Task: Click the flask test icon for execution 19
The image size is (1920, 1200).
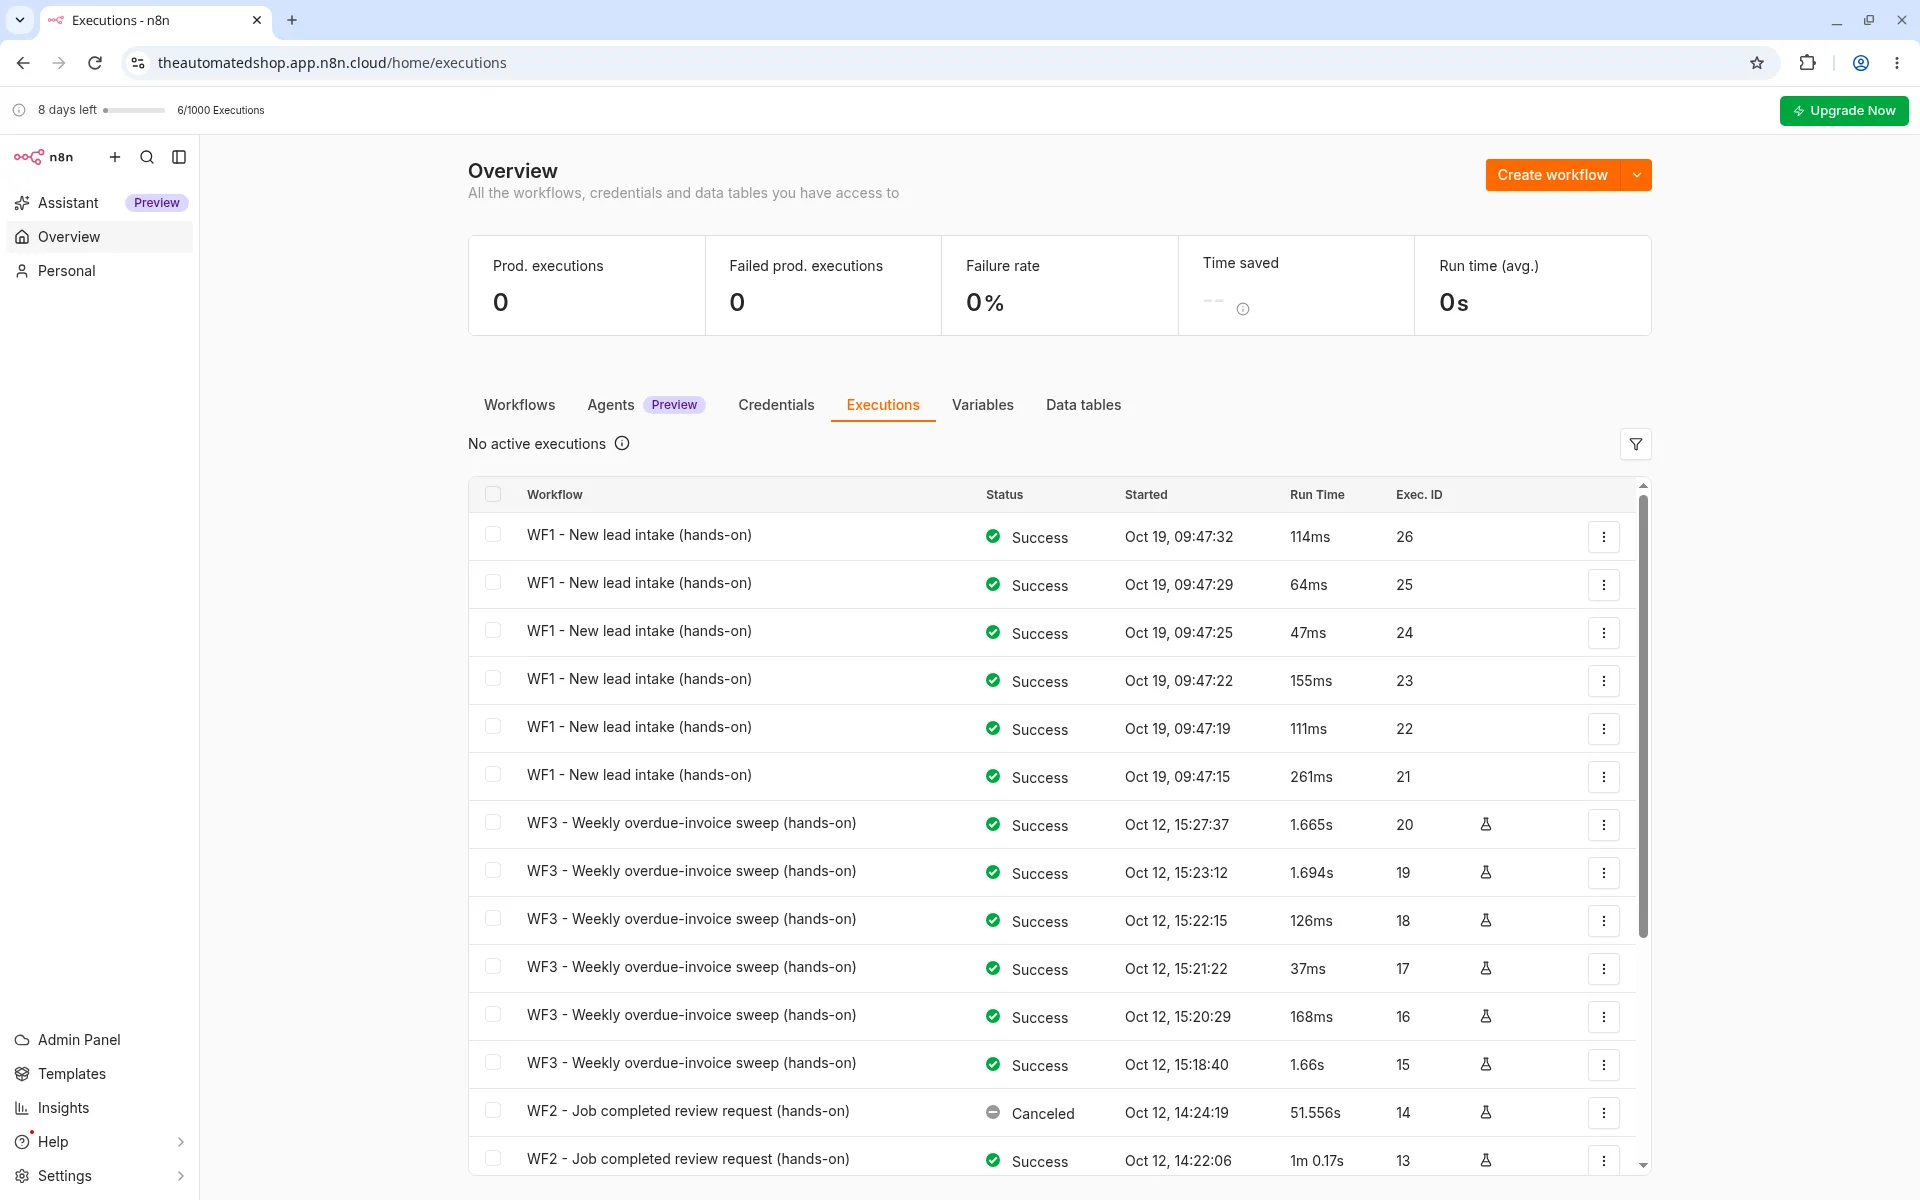Action: pyautogui.click(x=1486, y=872)
